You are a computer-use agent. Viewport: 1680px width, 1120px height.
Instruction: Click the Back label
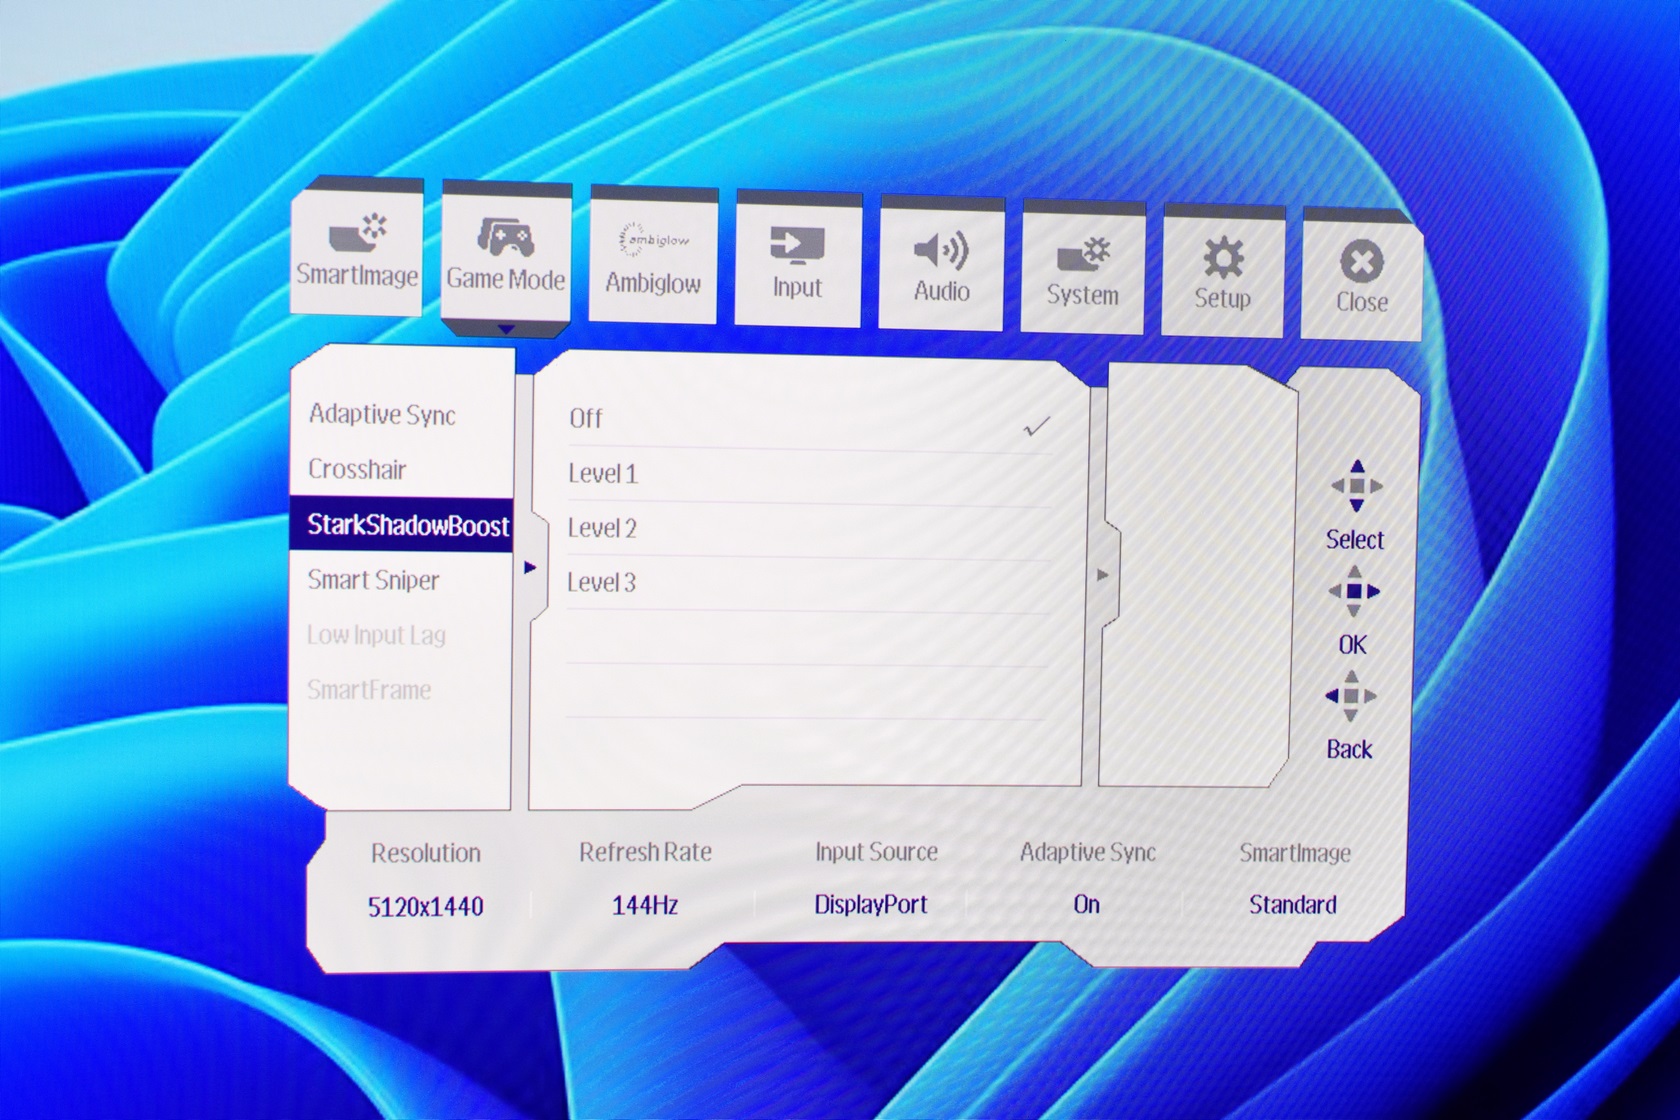coord(1349,749)
